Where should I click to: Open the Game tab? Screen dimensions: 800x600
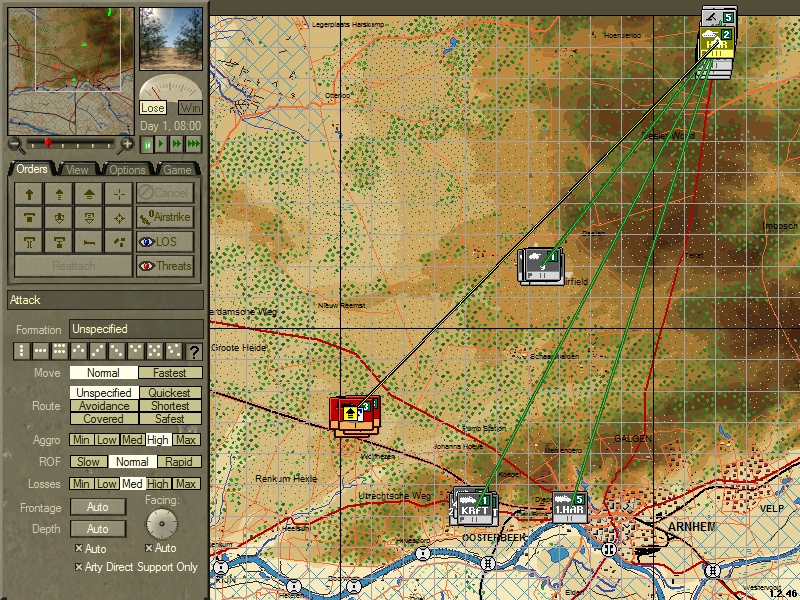pos(178,169)
